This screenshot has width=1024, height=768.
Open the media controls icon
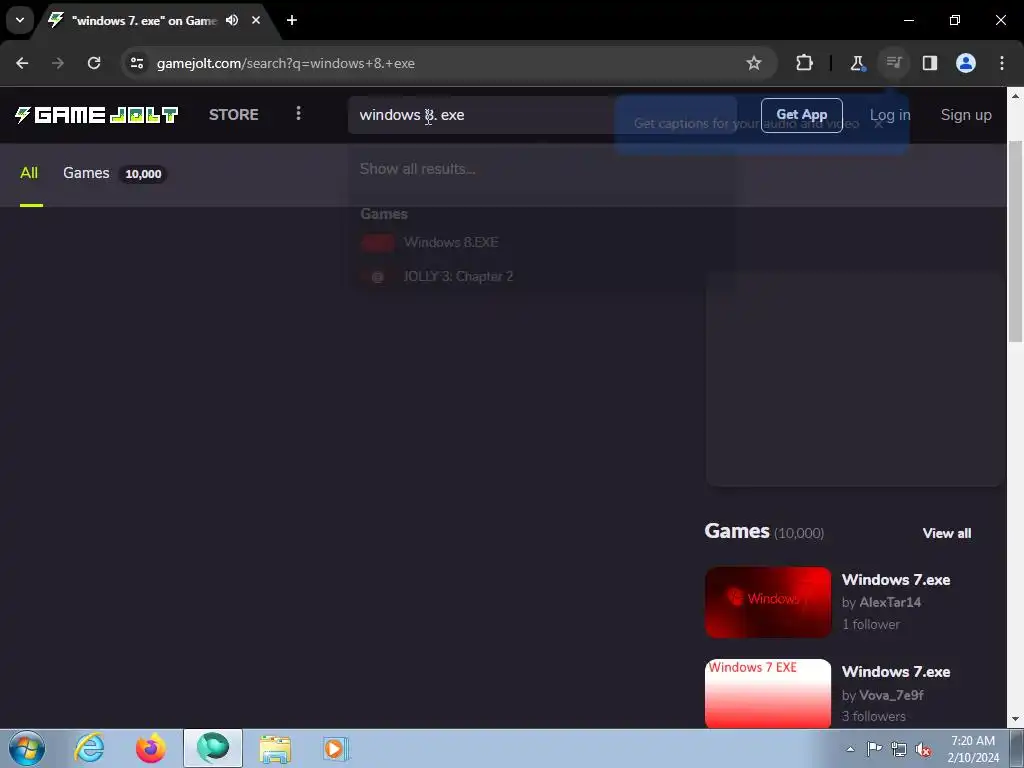(893, 63)
